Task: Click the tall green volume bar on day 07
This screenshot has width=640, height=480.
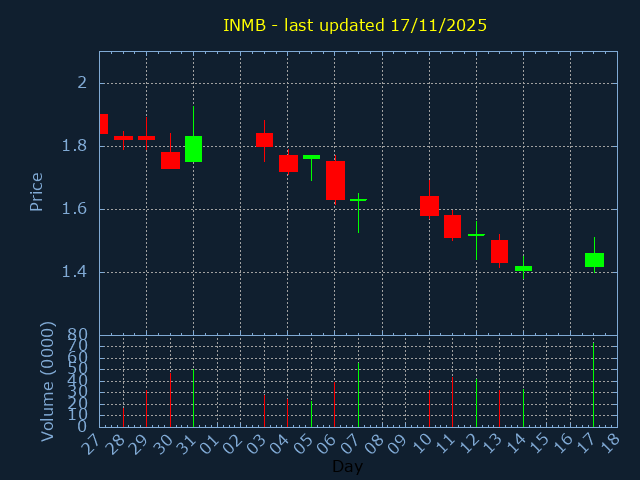Action: [x=358, y=395]
